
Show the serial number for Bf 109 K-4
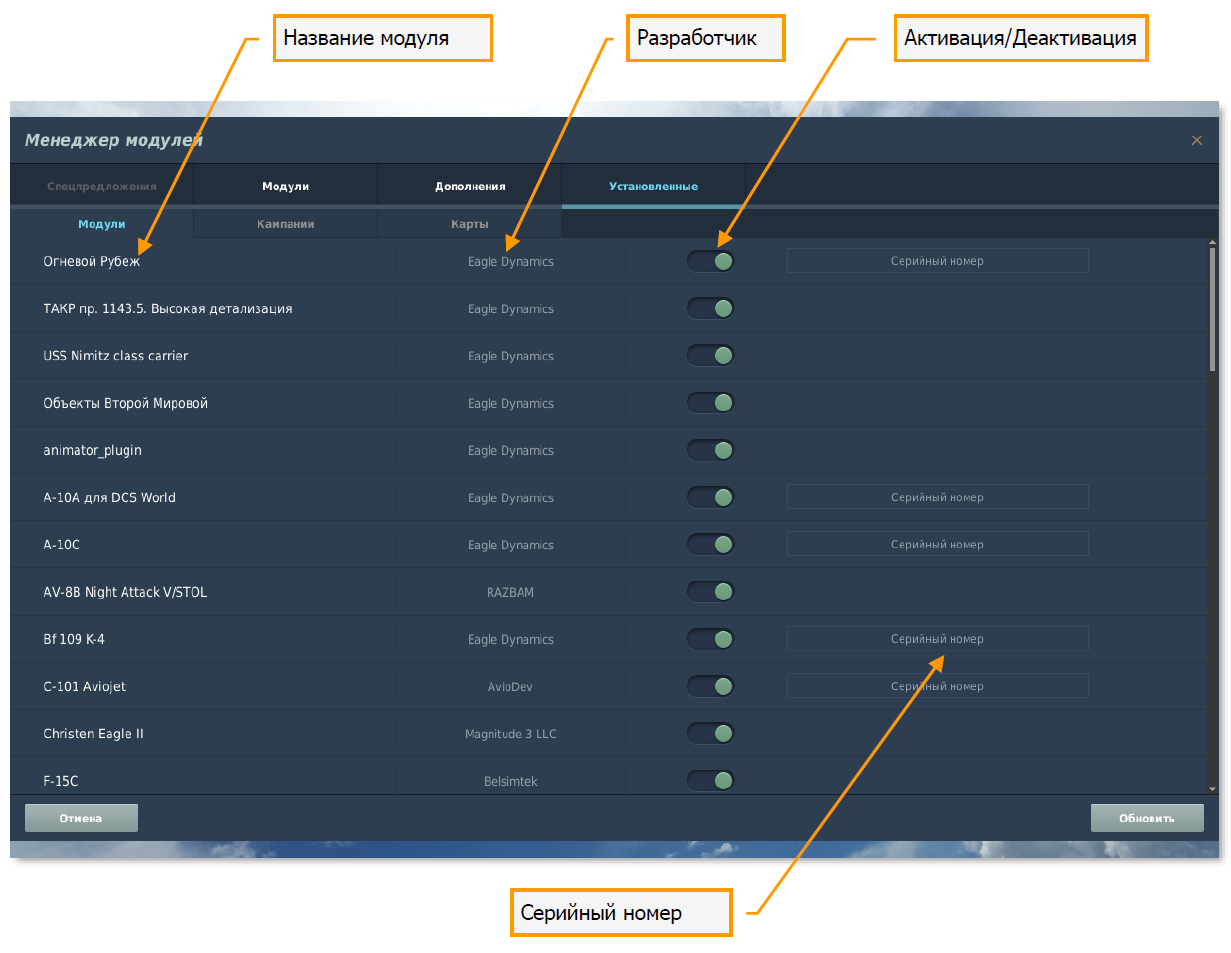[937, 639]
